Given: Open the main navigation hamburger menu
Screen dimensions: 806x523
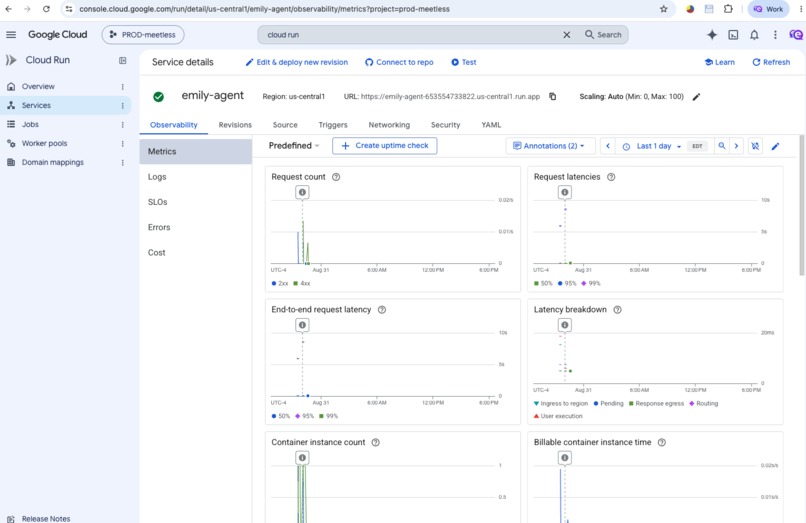Looking at the screenshot, I should pos(11,34).
